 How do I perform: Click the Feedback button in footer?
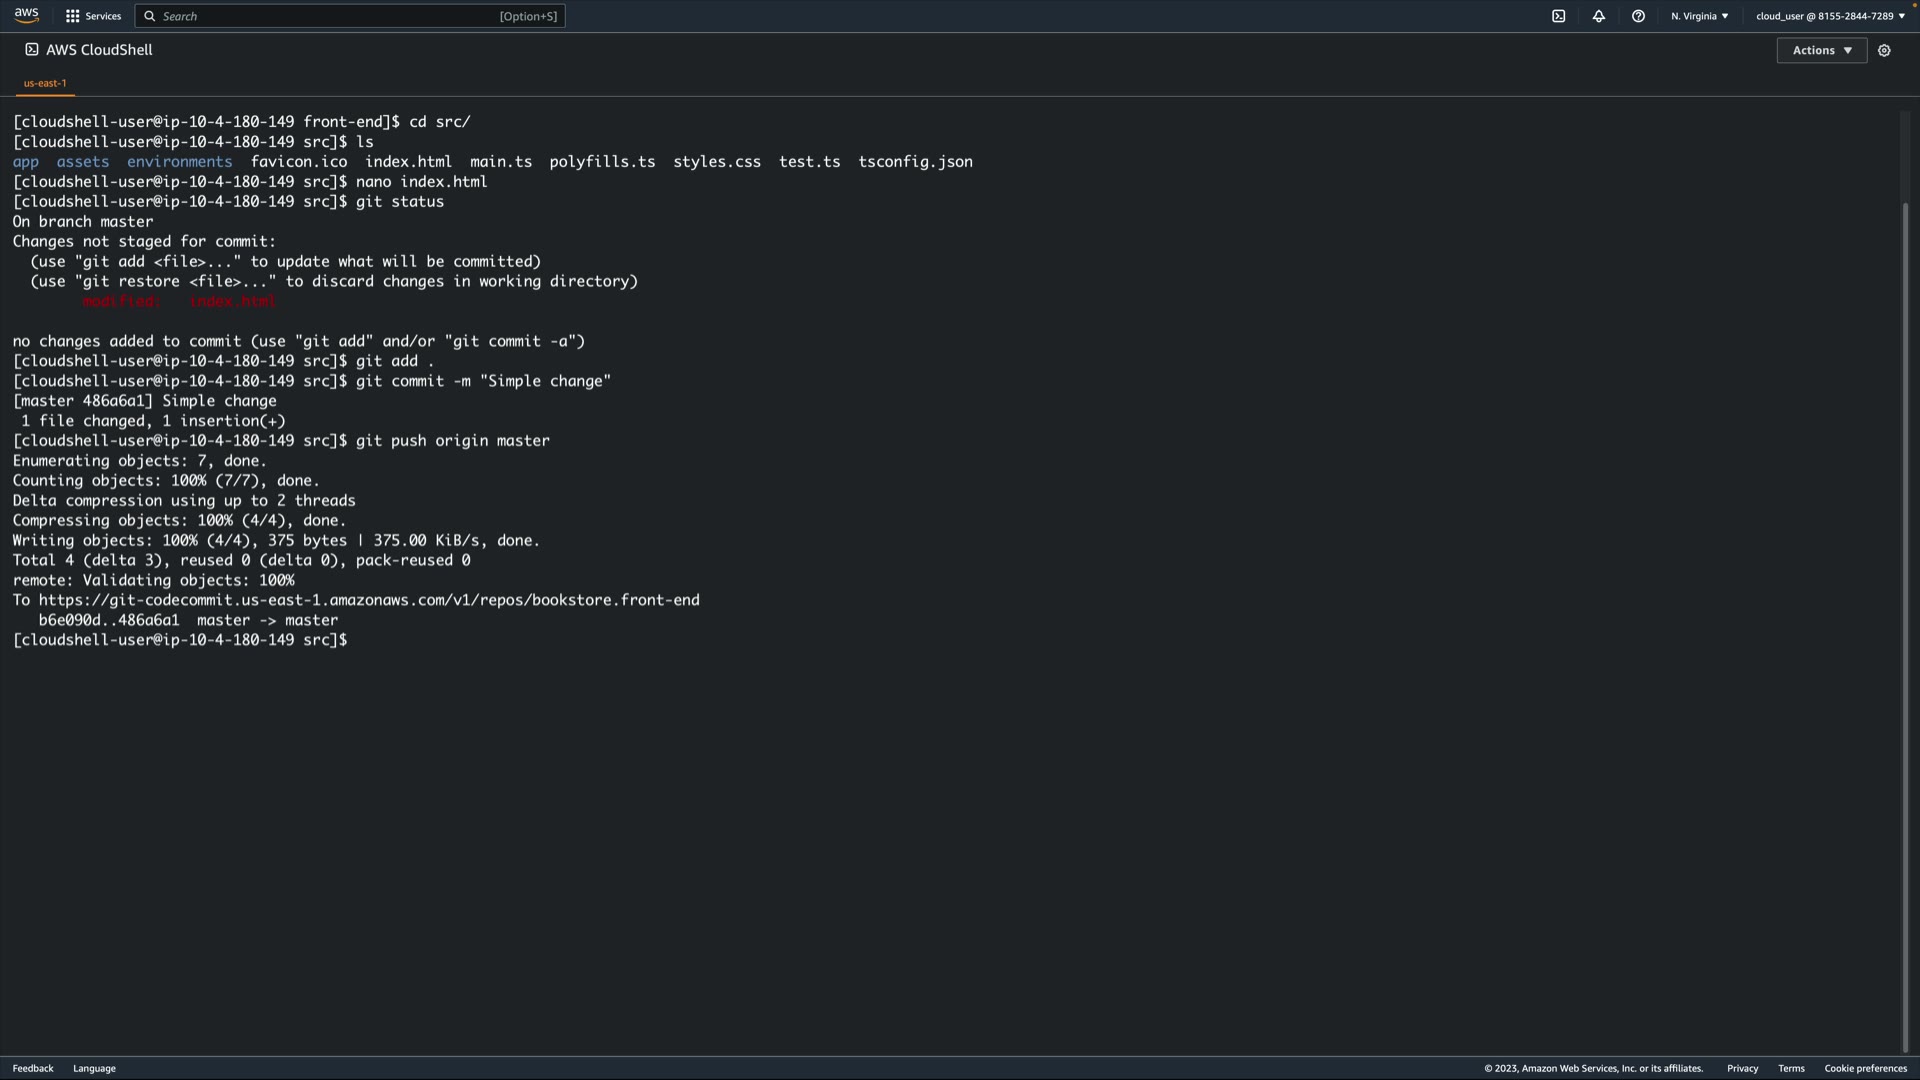[x=33, y=1068]
